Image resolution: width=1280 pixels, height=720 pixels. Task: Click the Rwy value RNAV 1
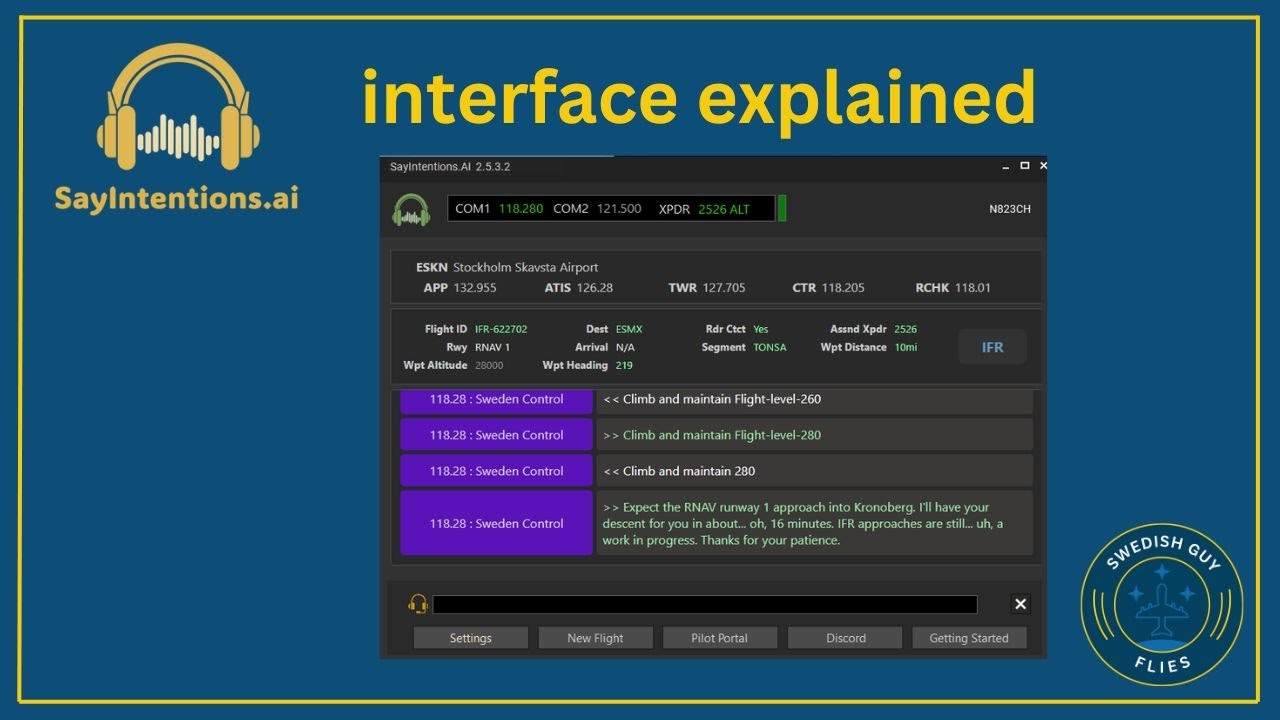492,347
